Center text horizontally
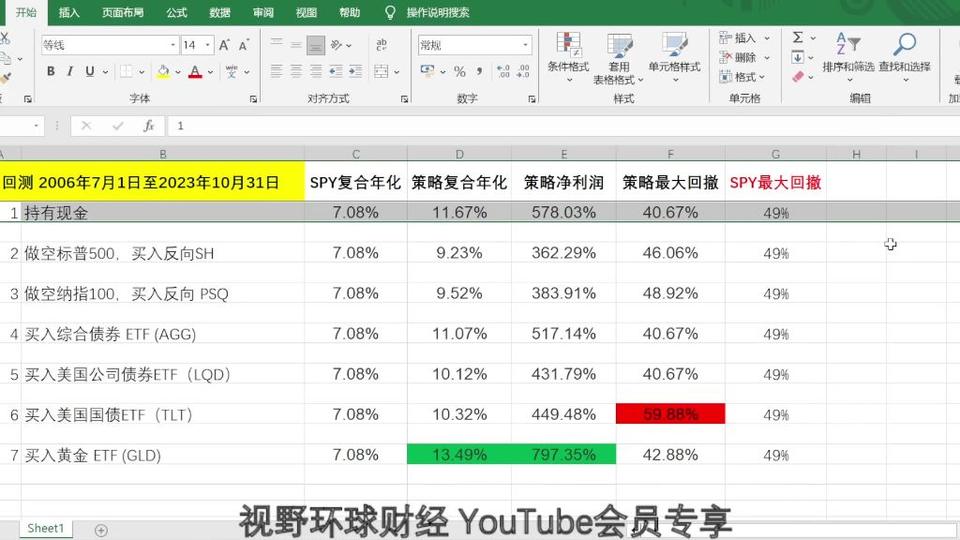This screenshot has width=960, height=540. click(x=296, y=72)
